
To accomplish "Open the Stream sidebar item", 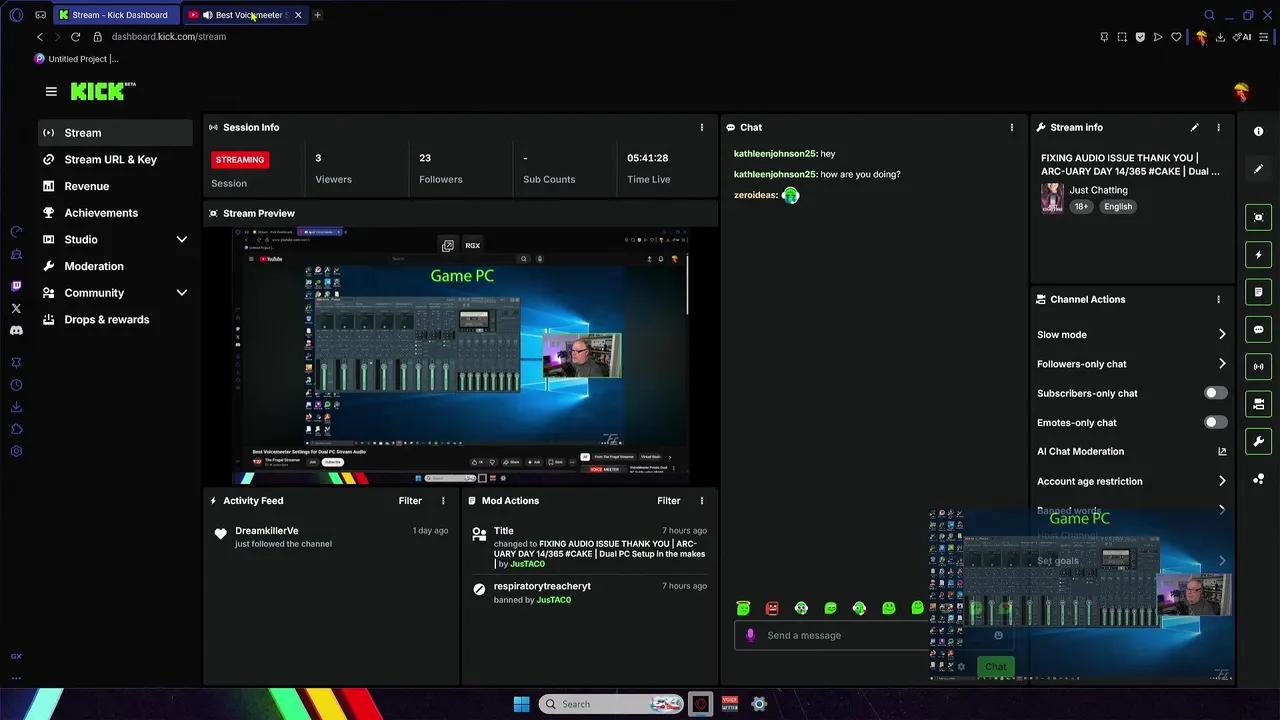I will (x=115, y=132).
